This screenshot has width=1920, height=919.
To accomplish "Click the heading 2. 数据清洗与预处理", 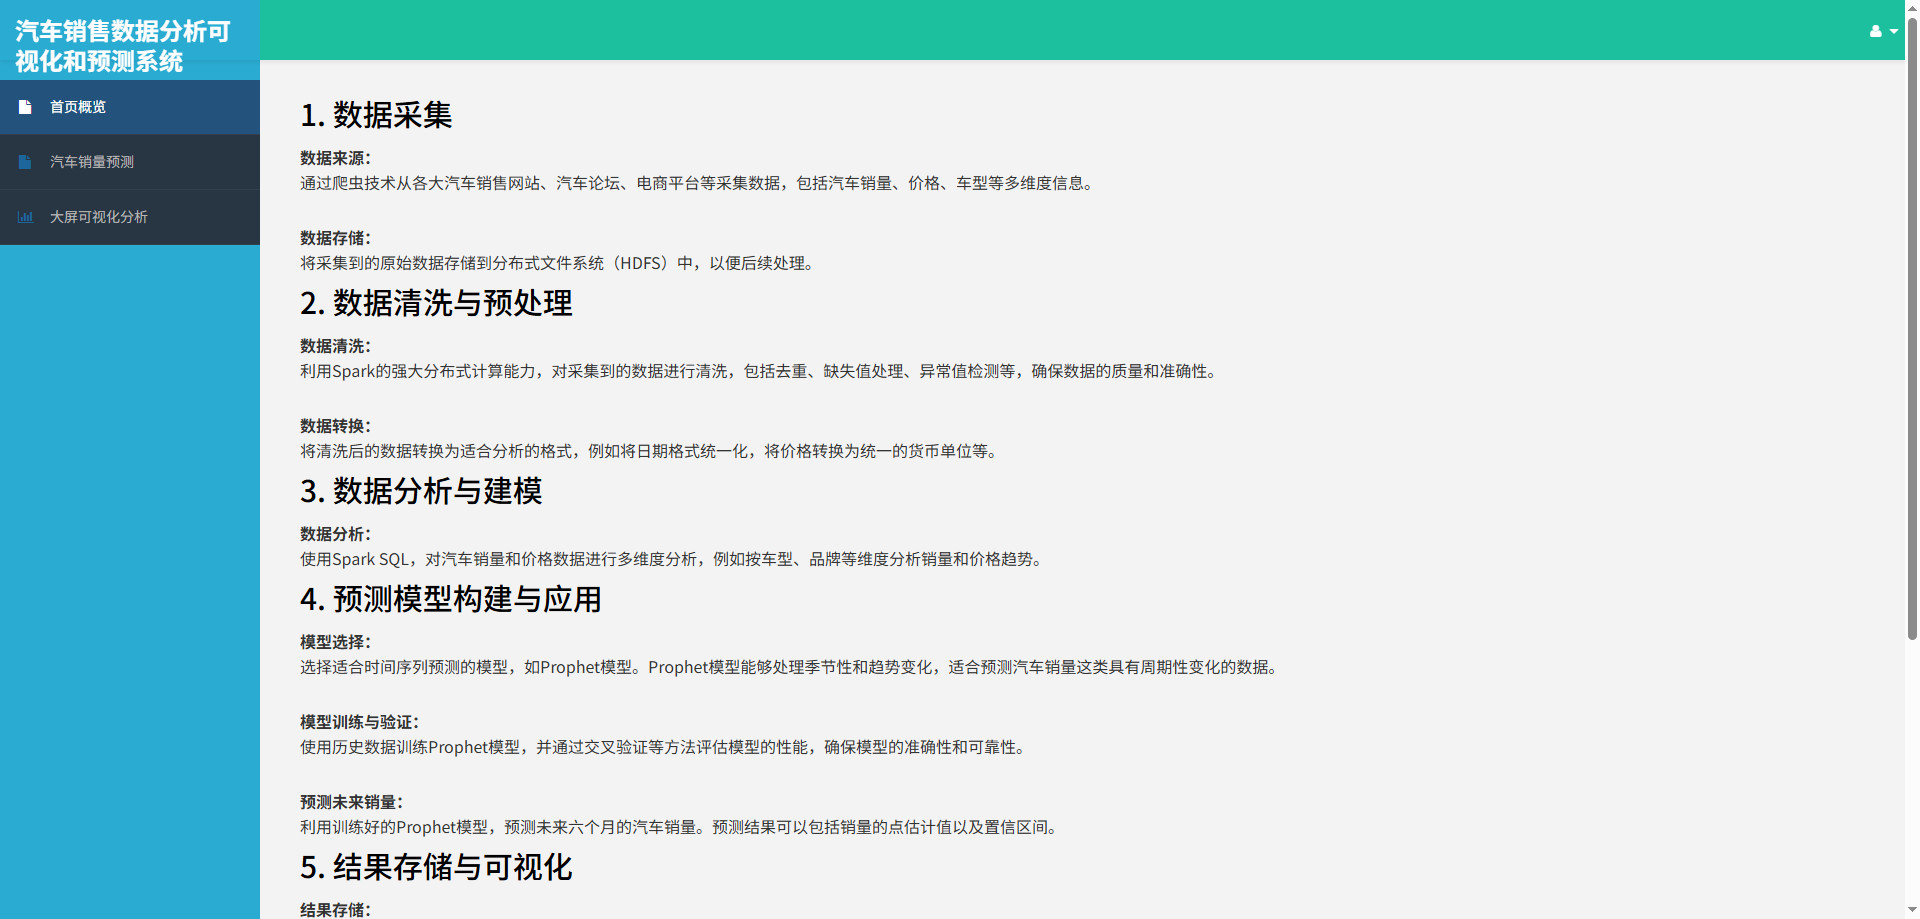I will (436, 303).
